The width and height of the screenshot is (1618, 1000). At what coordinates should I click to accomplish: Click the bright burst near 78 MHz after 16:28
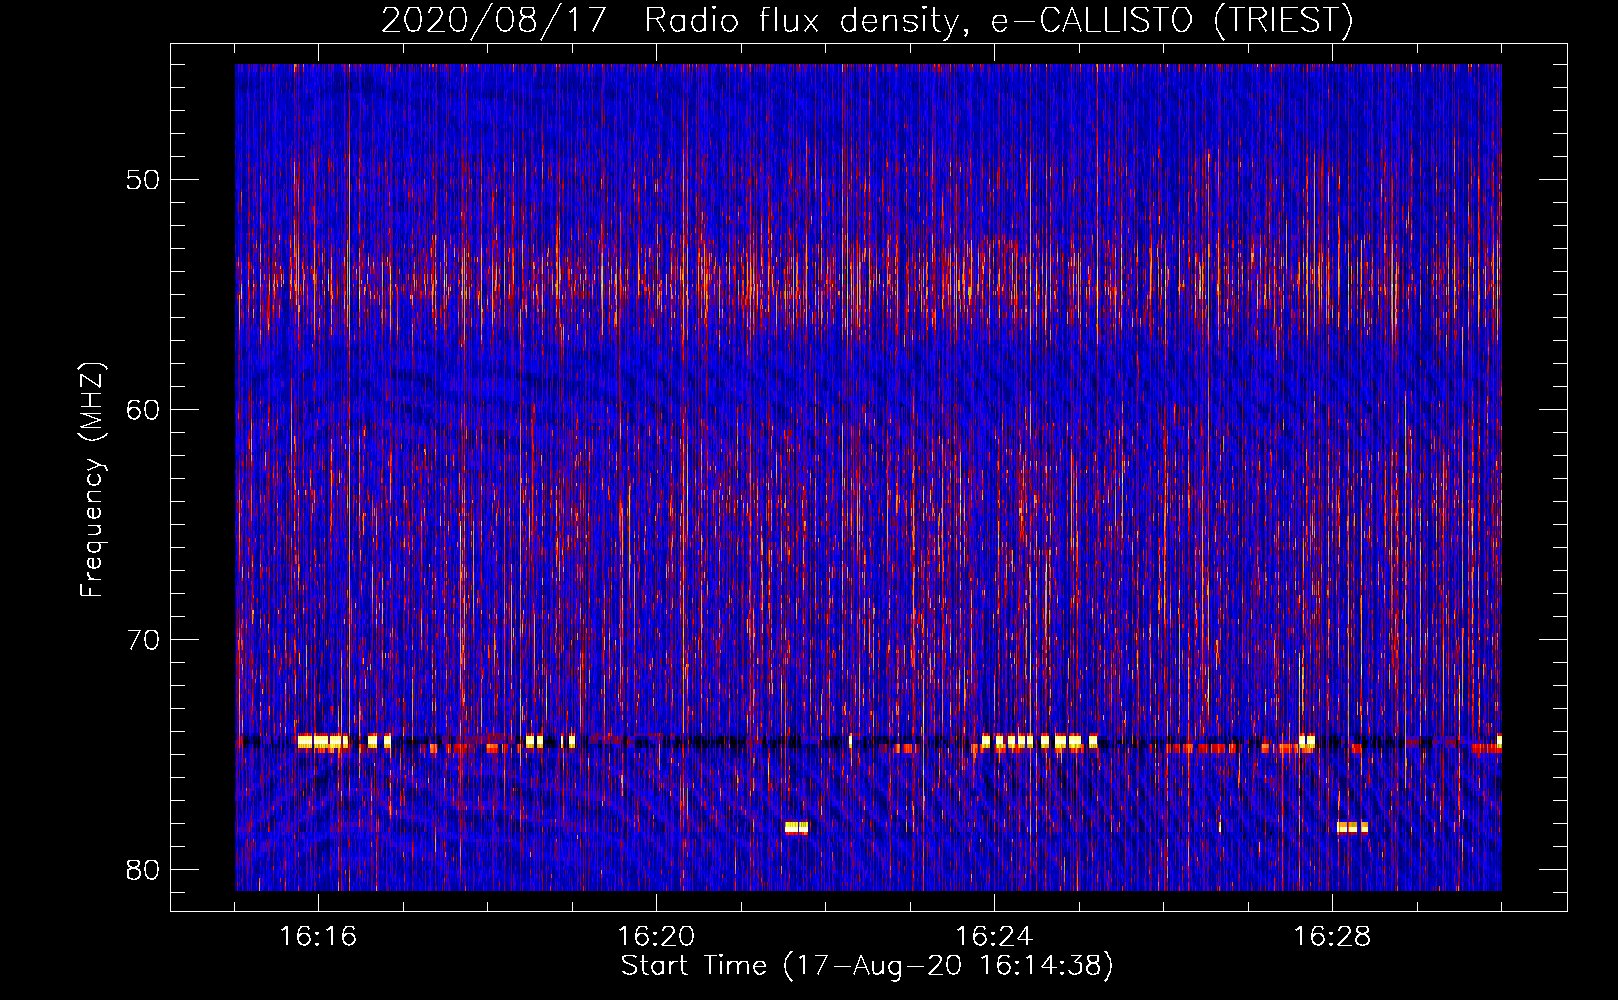coord(1352,827)
